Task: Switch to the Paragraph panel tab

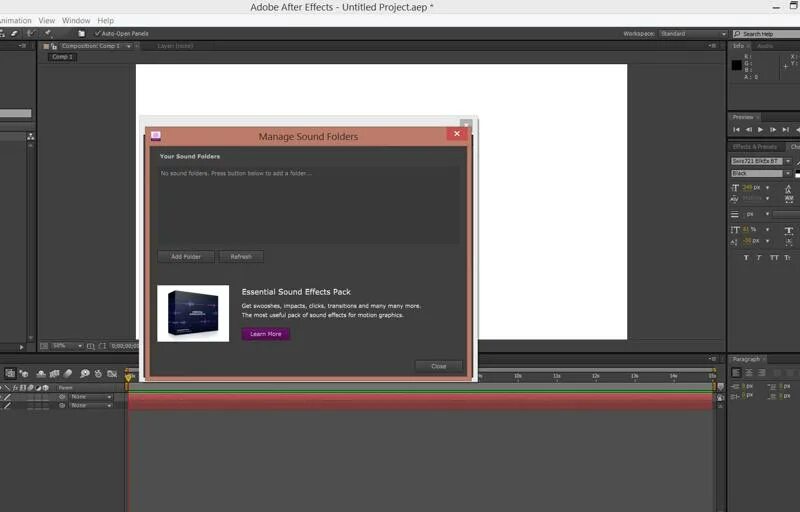Action: point(746,359)
